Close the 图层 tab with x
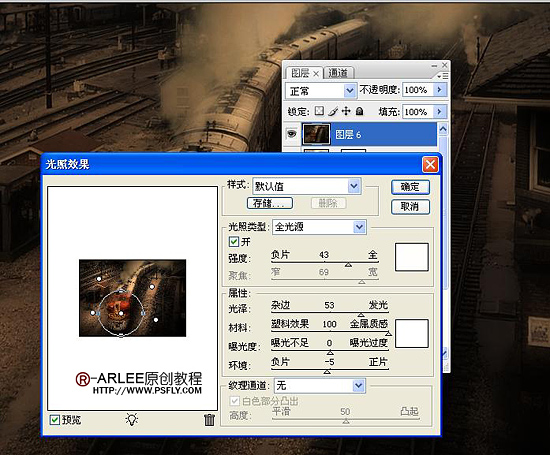 tap(316, 74)
